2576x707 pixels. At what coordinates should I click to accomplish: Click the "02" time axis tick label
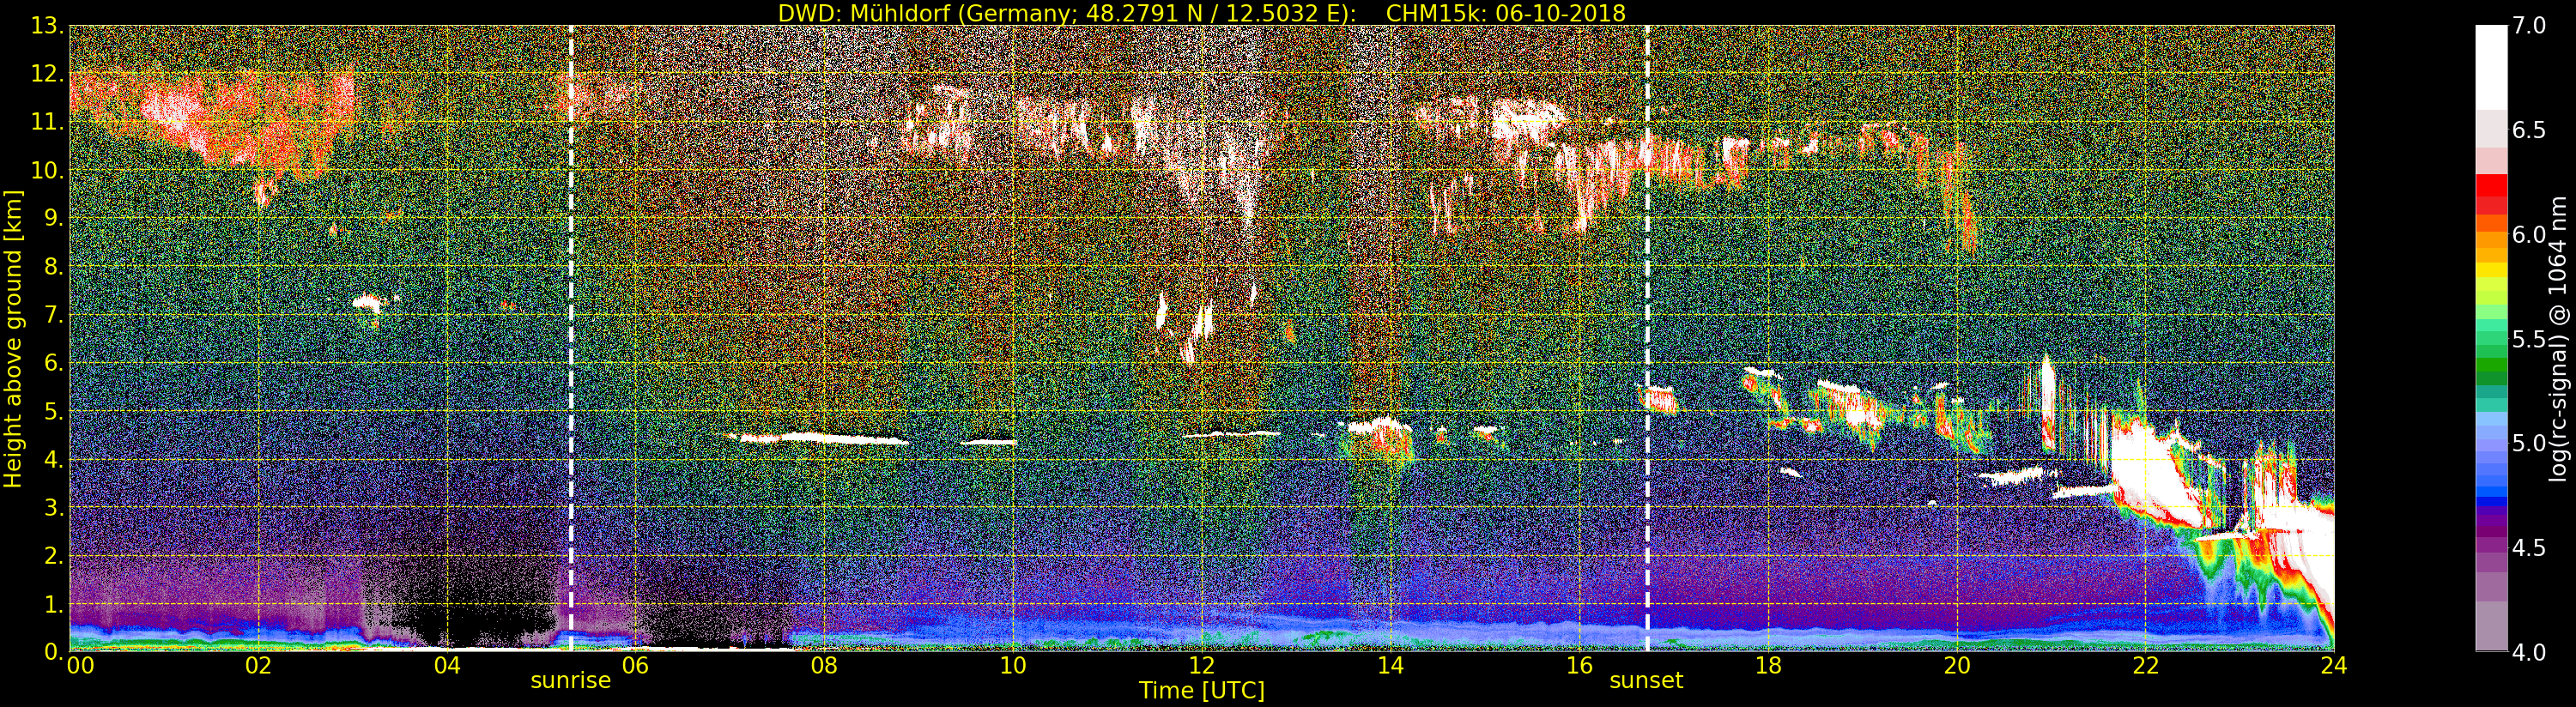point(258,667)
